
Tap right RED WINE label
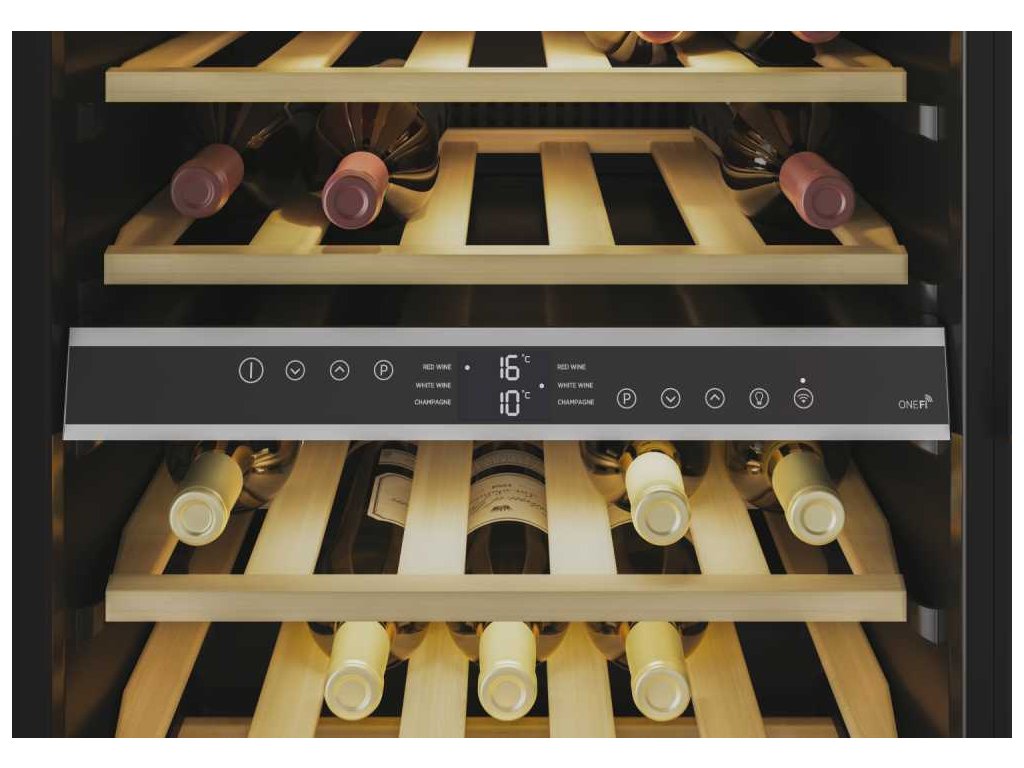tap(571, 367)
